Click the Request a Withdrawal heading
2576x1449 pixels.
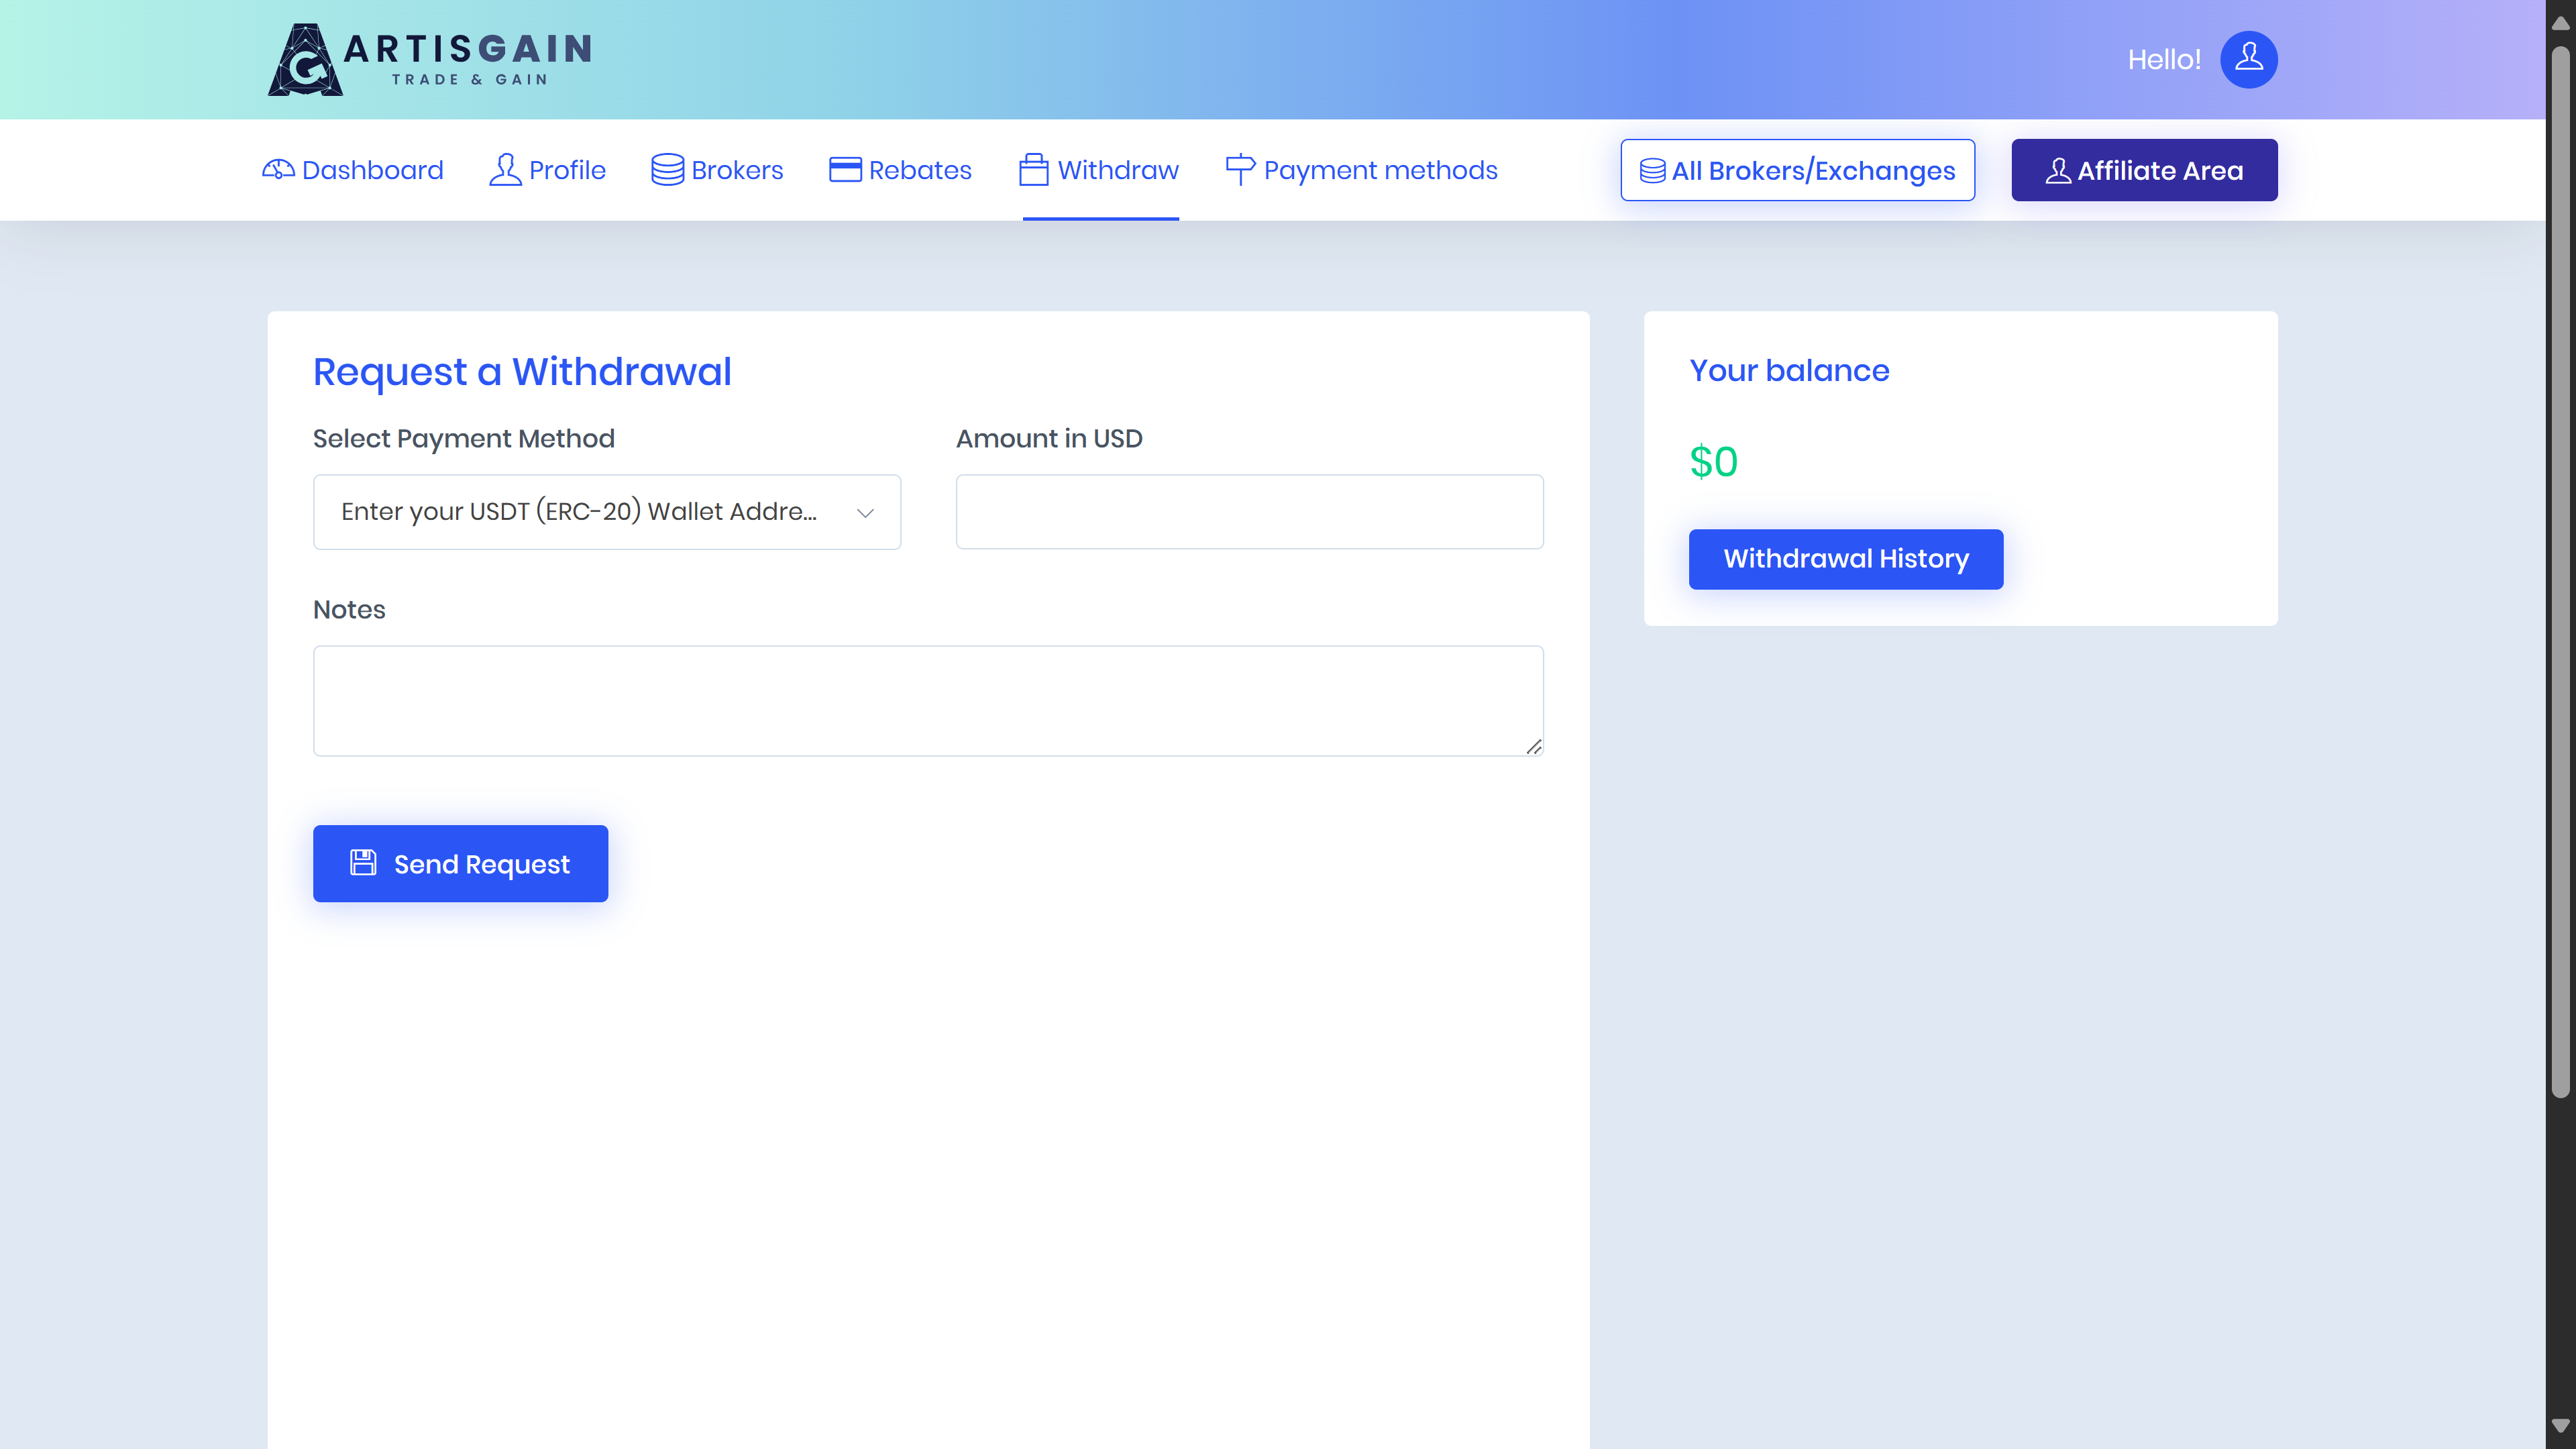(522, 372)
